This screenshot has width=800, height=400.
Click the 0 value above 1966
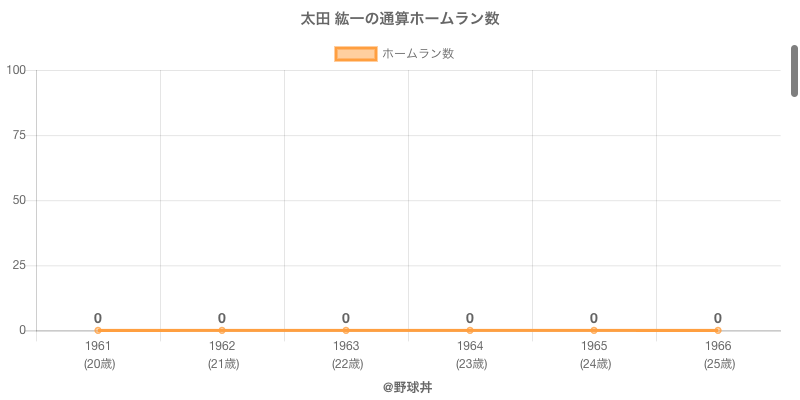tap(718, 318)
